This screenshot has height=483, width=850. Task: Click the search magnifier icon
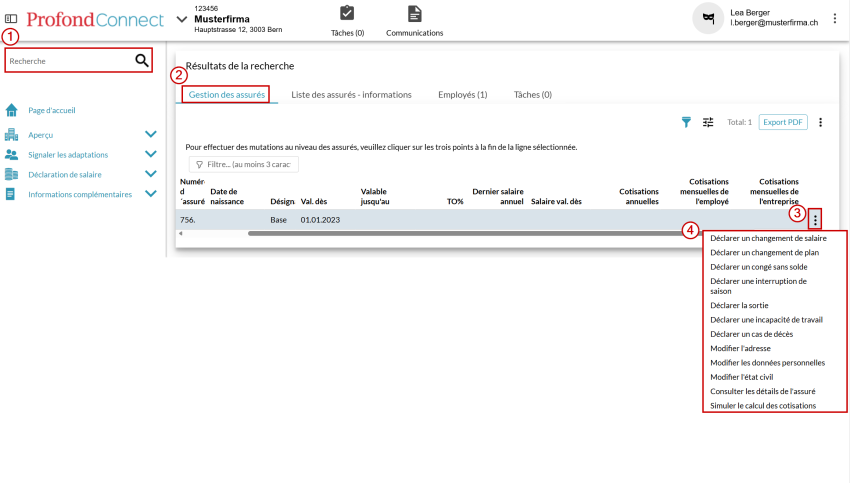pyautogui.click(x=141, y=61)
